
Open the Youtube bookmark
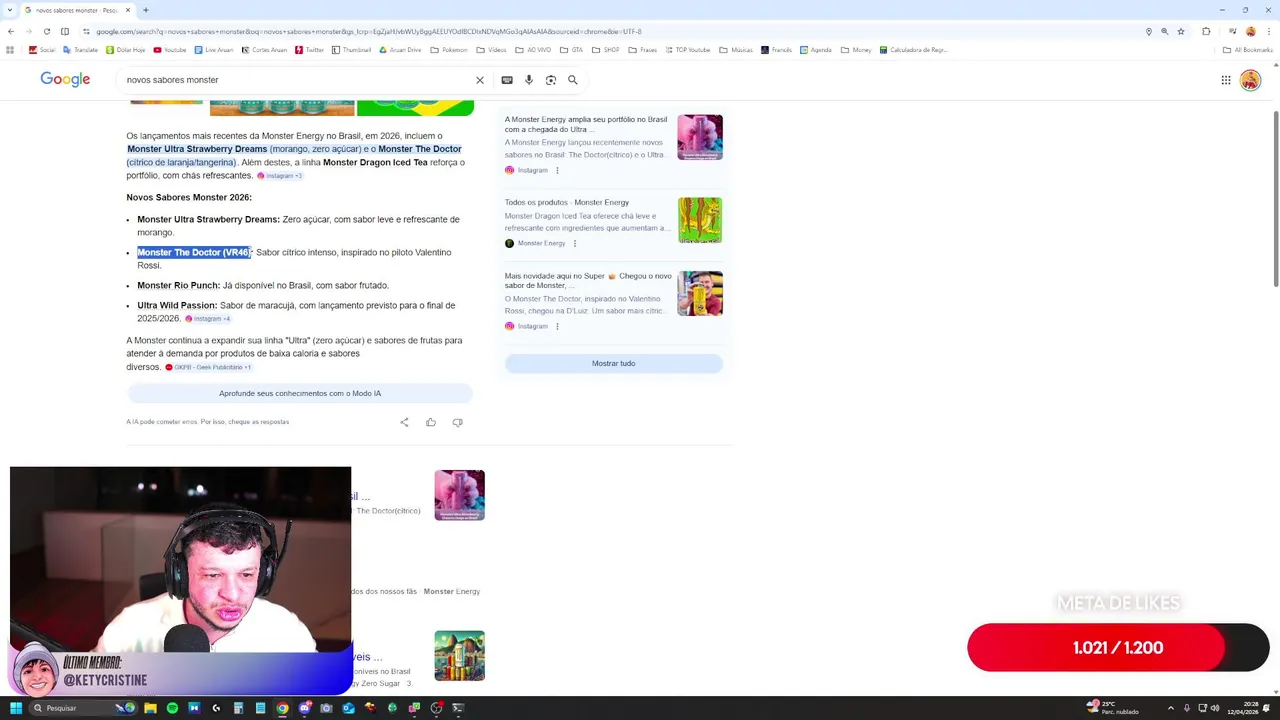point(170,49)
